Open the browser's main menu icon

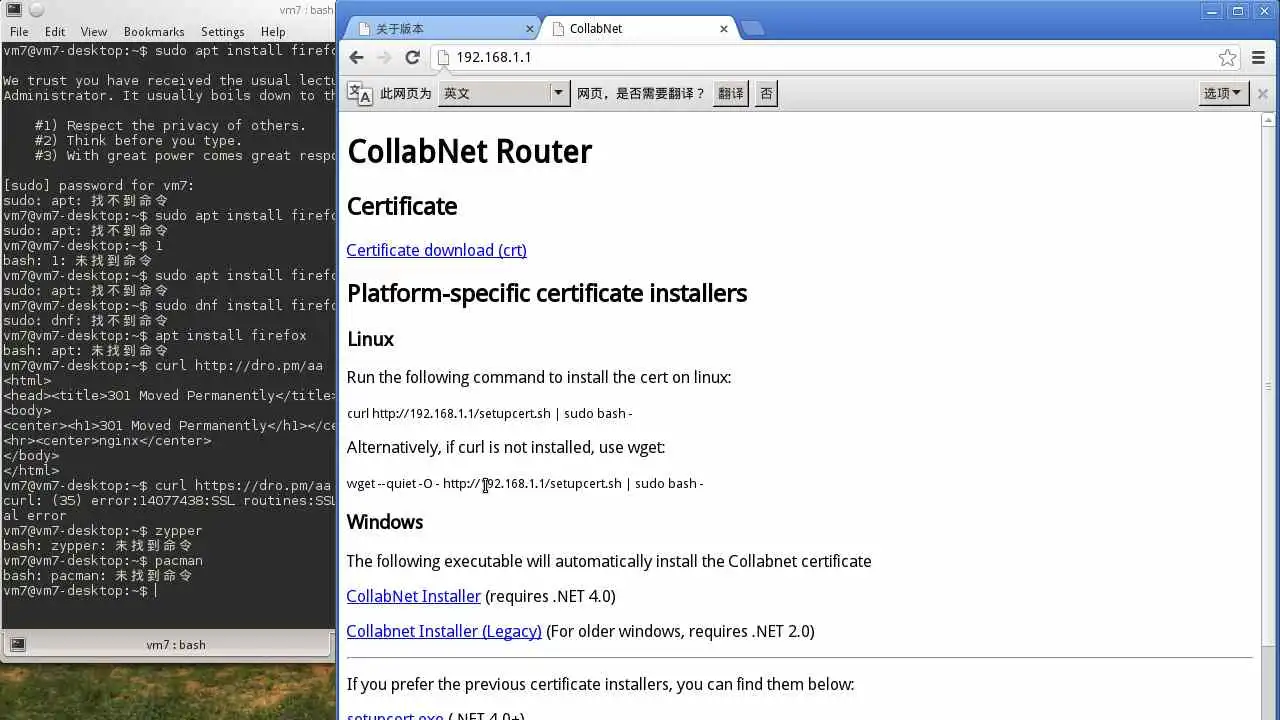pos(1258,58)
